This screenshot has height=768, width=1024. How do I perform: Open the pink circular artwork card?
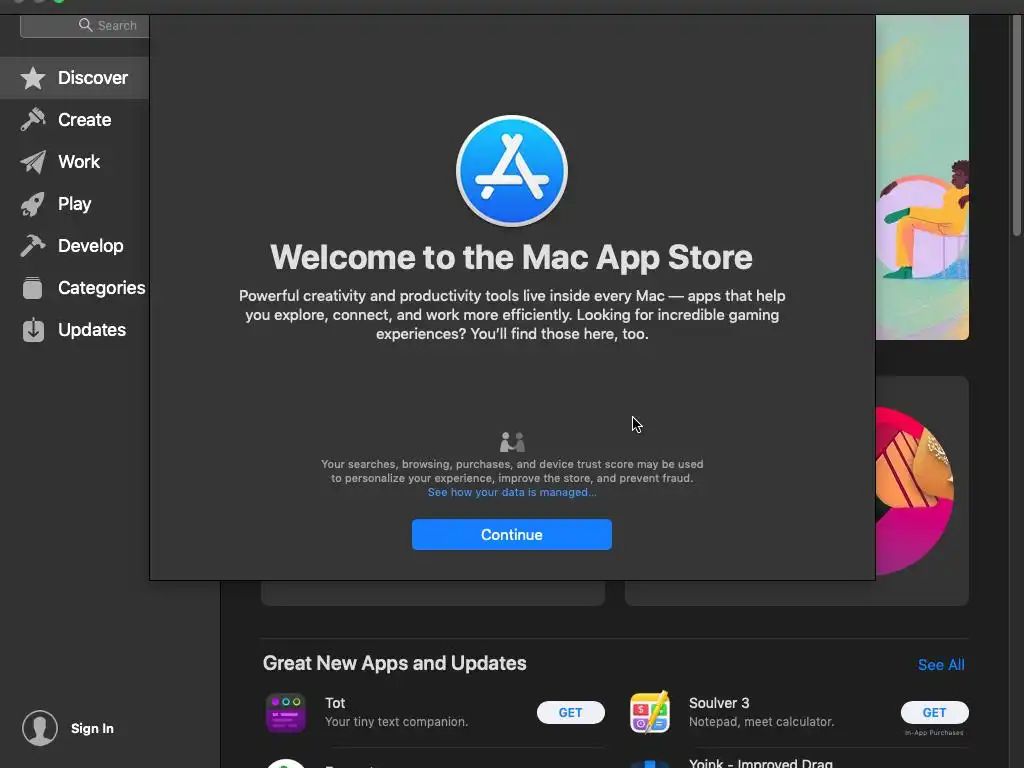[x=922, y=490]
